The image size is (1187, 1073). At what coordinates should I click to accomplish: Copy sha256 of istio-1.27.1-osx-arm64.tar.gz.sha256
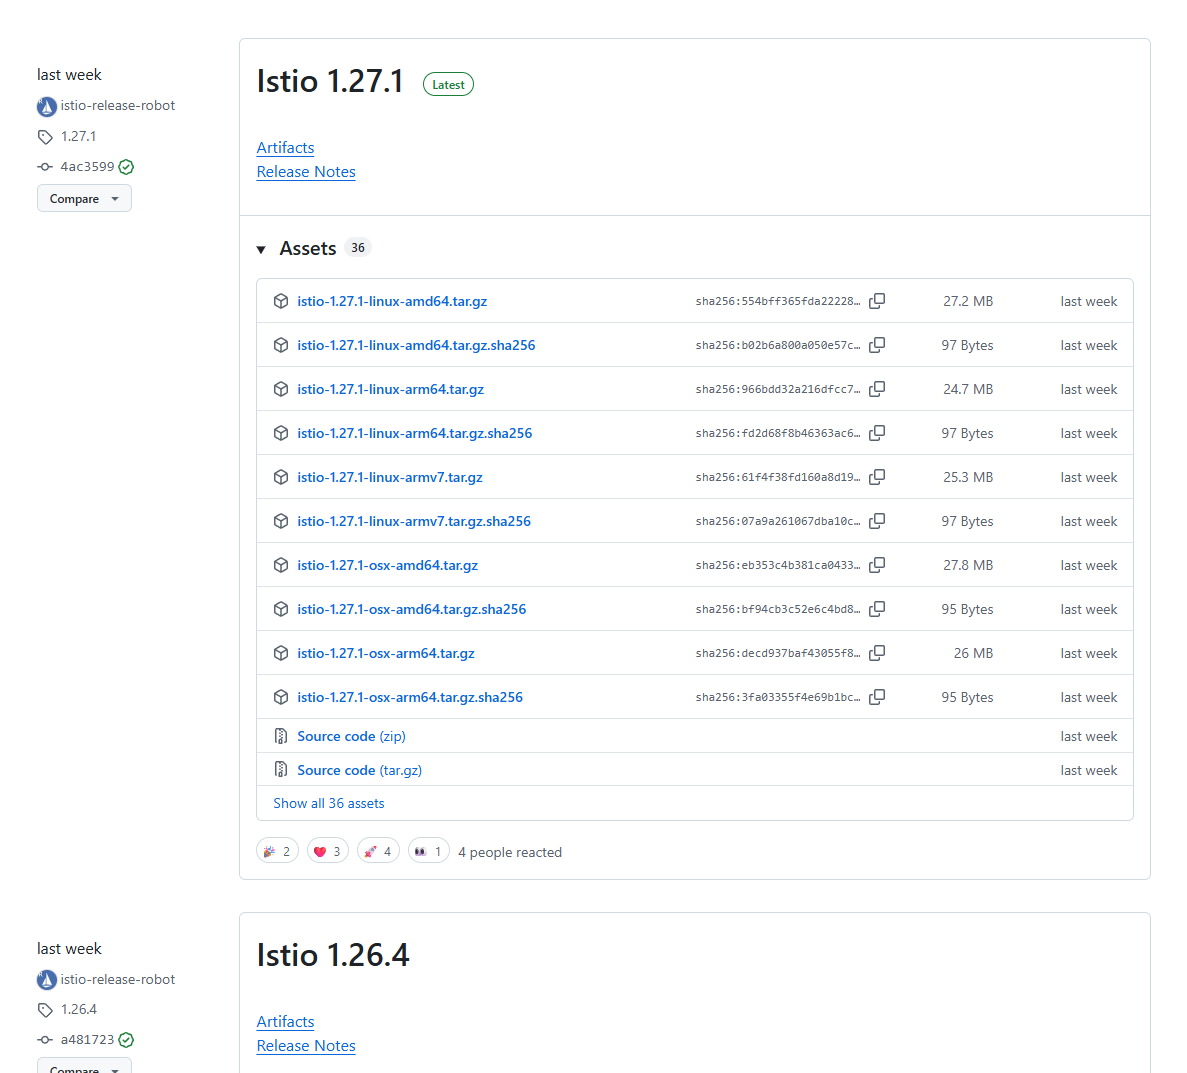click(877, 696)
